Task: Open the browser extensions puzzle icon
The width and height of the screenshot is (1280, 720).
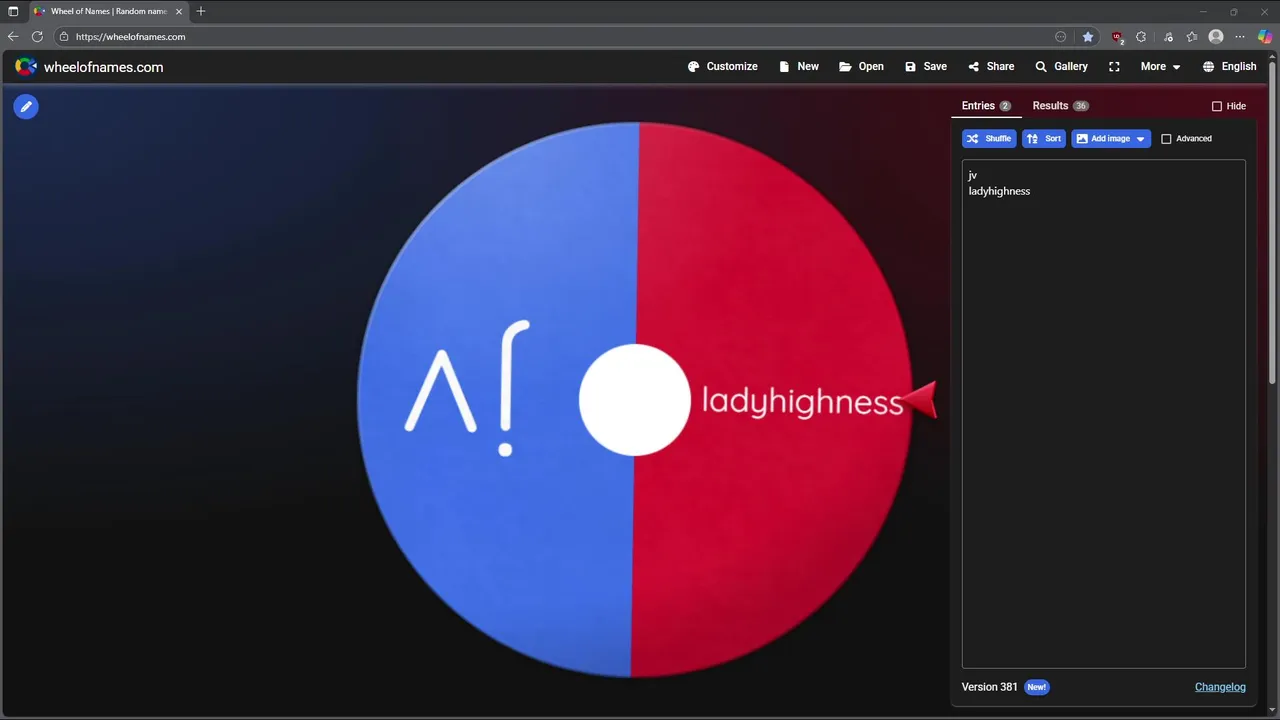Action: [x=1141, y=37]
